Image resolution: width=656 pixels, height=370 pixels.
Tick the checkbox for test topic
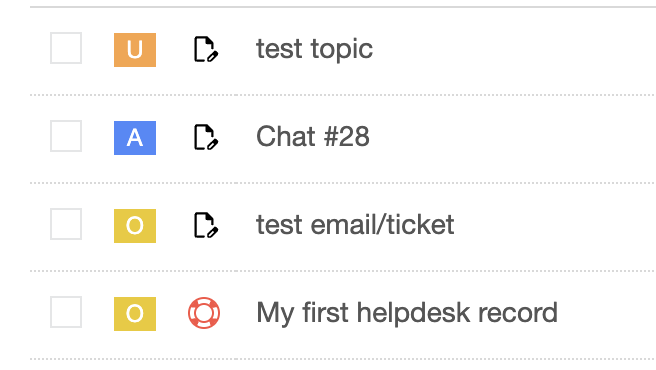(66, 48)
